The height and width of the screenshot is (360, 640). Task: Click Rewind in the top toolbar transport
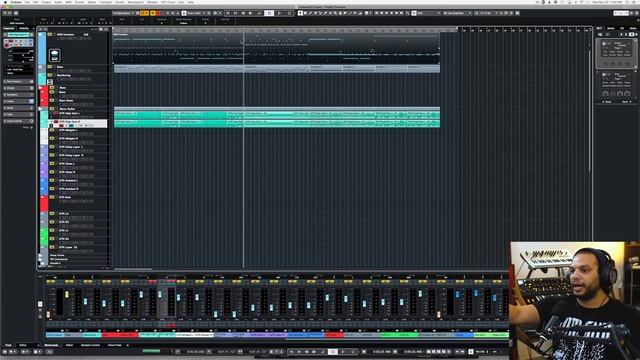(243, 13)
